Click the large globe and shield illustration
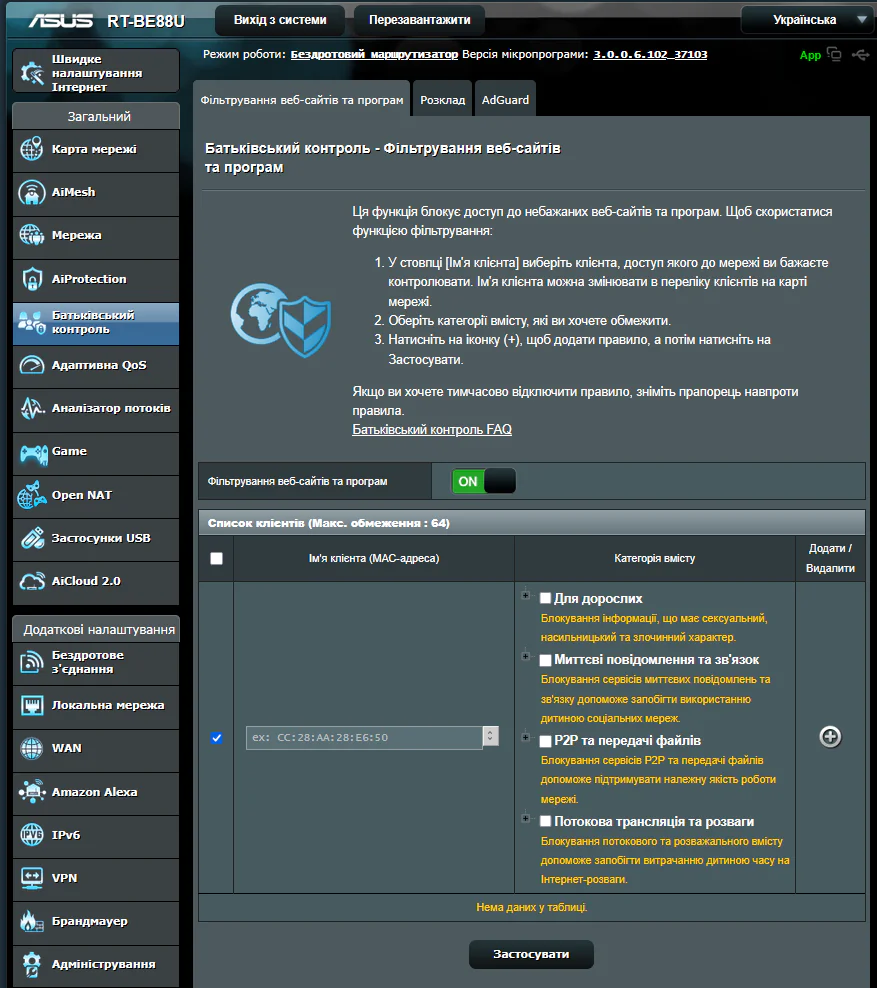The width and height of the screenshot is (877, 988). [x=280, y=319]
